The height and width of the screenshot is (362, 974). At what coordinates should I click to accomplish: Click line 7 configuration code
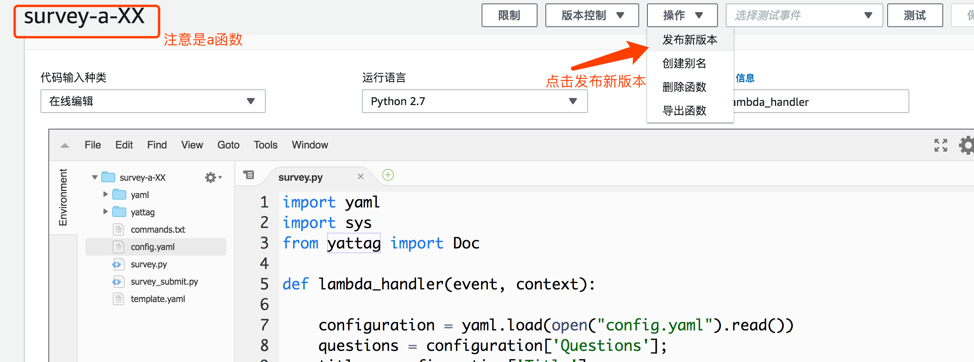(x=556, y=325)
